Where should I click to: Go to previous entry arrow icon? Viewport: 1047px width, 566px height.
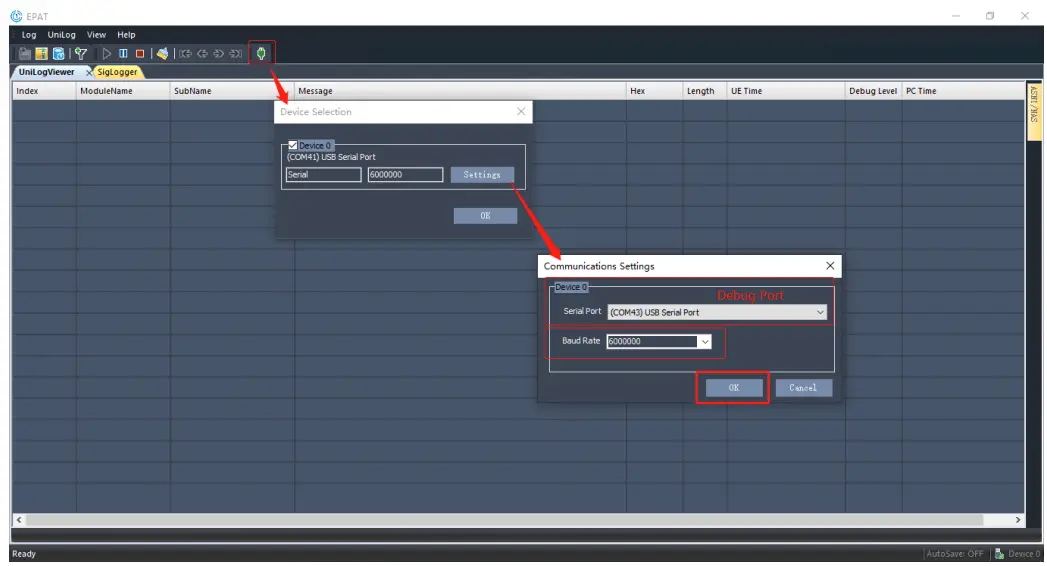tap(202, 53)
